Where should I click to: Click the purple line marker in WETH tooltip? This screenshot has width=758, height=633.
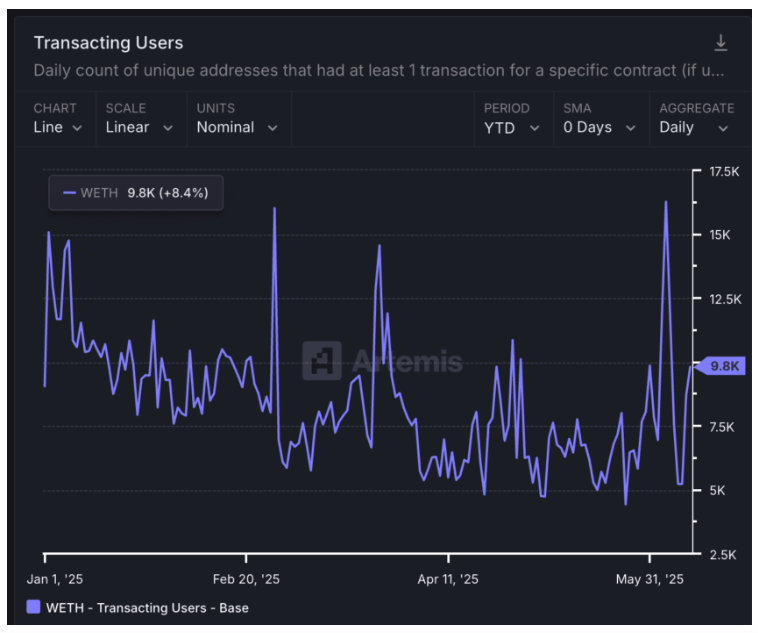click(x=69, y=193)
